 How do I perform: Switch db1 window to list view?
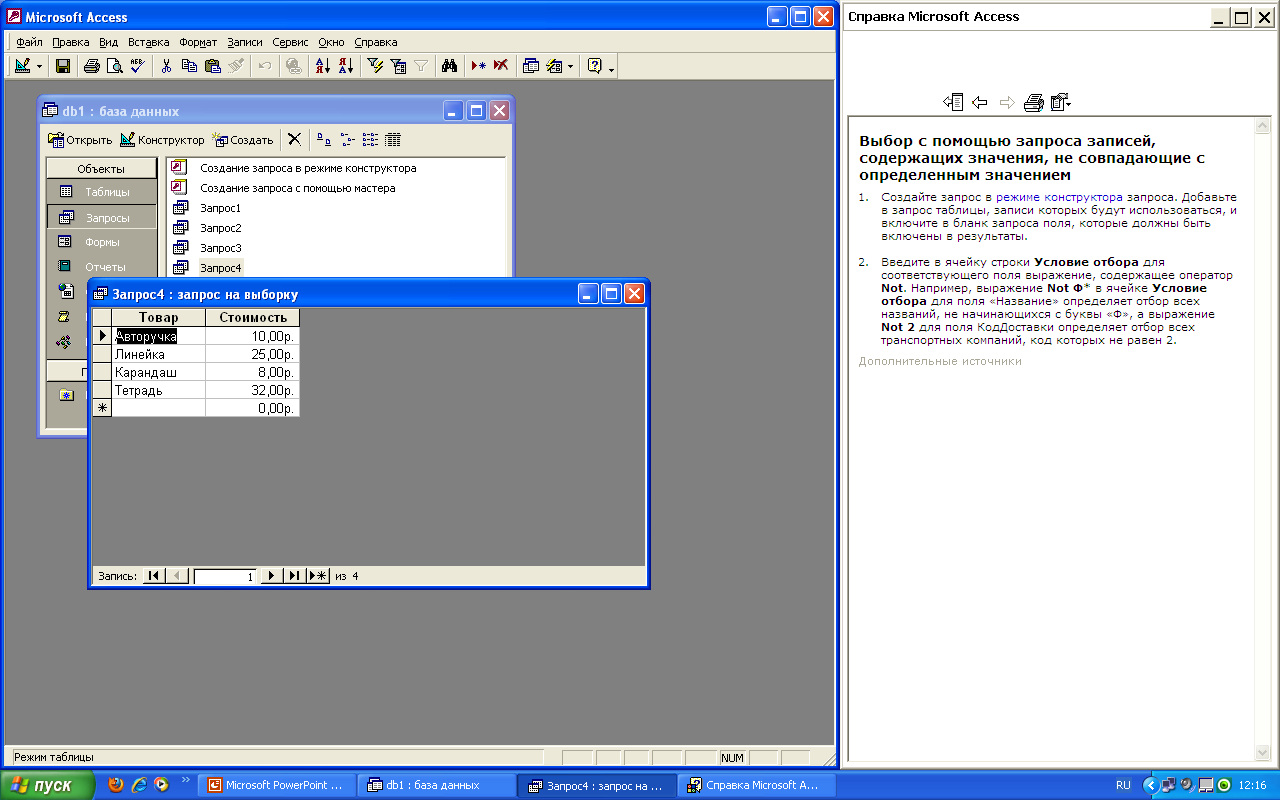[370, 140]
